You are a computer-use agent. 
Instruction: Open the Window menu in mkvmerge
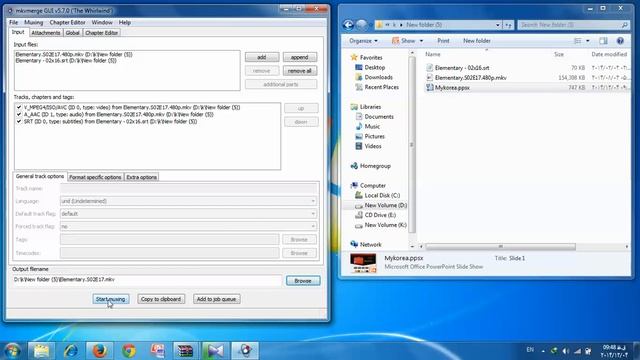102,22
